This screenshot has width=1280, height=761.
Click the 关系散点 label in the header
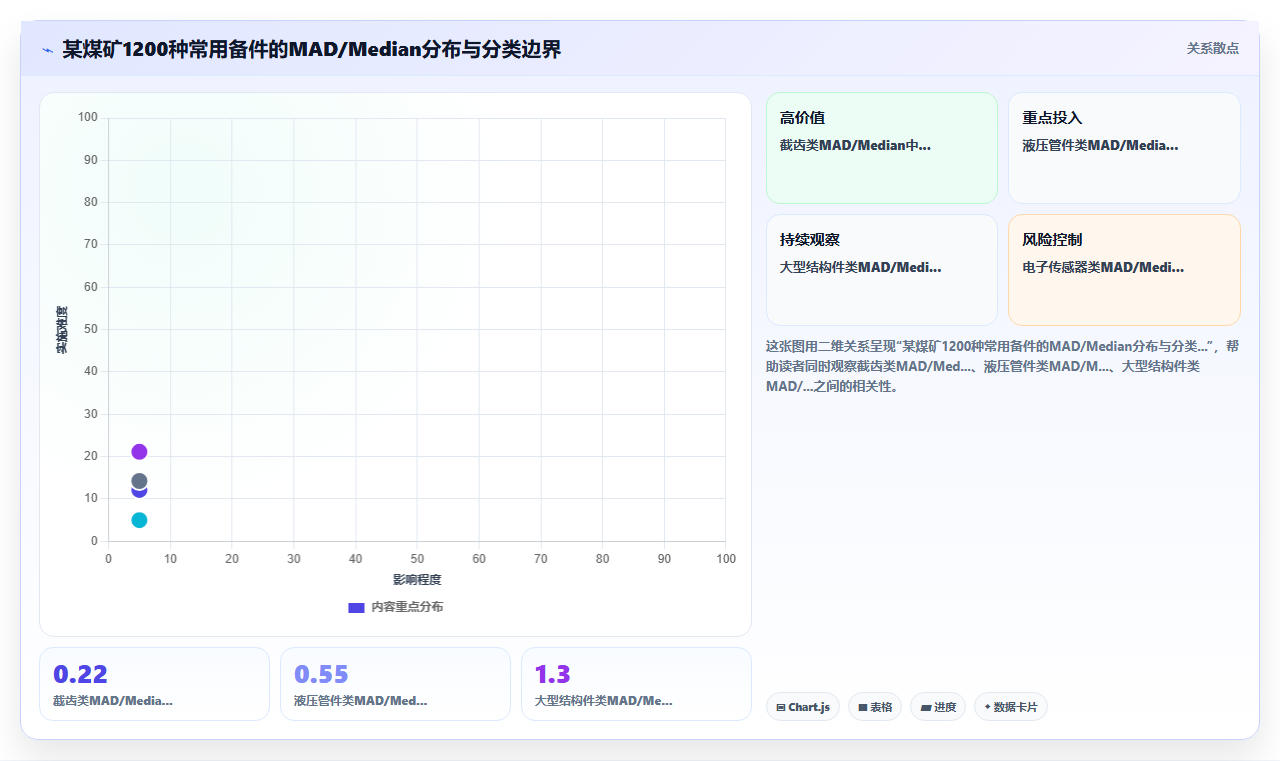tap(1213, 48)
